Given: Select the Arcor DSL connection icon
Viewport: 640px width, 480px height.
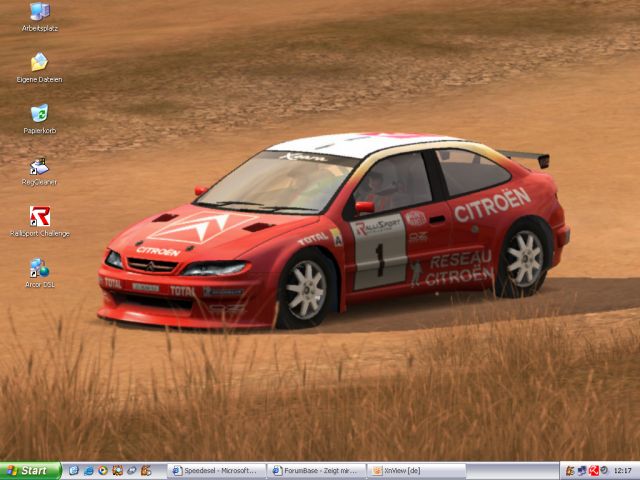Looking at the screenshot, I should [40, 267].
